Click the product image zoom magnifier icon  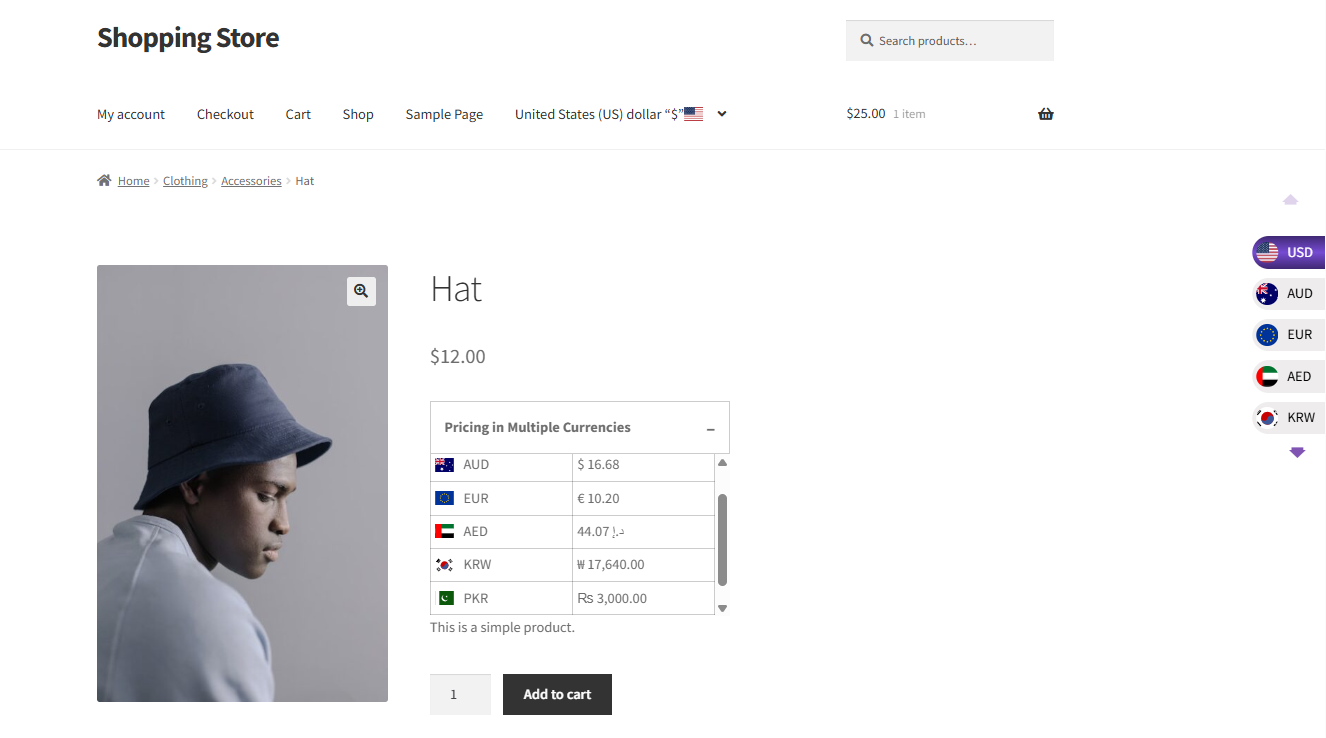(x=361, y=291)
